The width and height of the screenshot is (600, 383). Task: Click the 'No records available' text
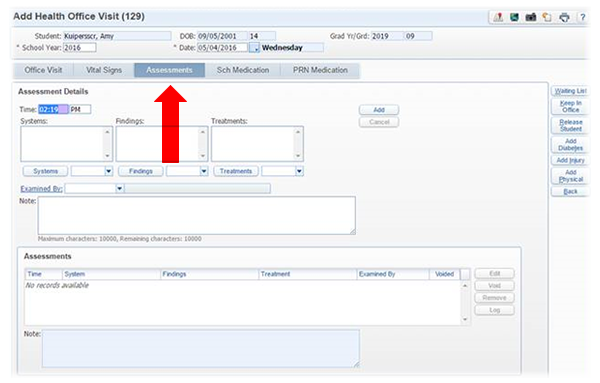pos(57,285)
